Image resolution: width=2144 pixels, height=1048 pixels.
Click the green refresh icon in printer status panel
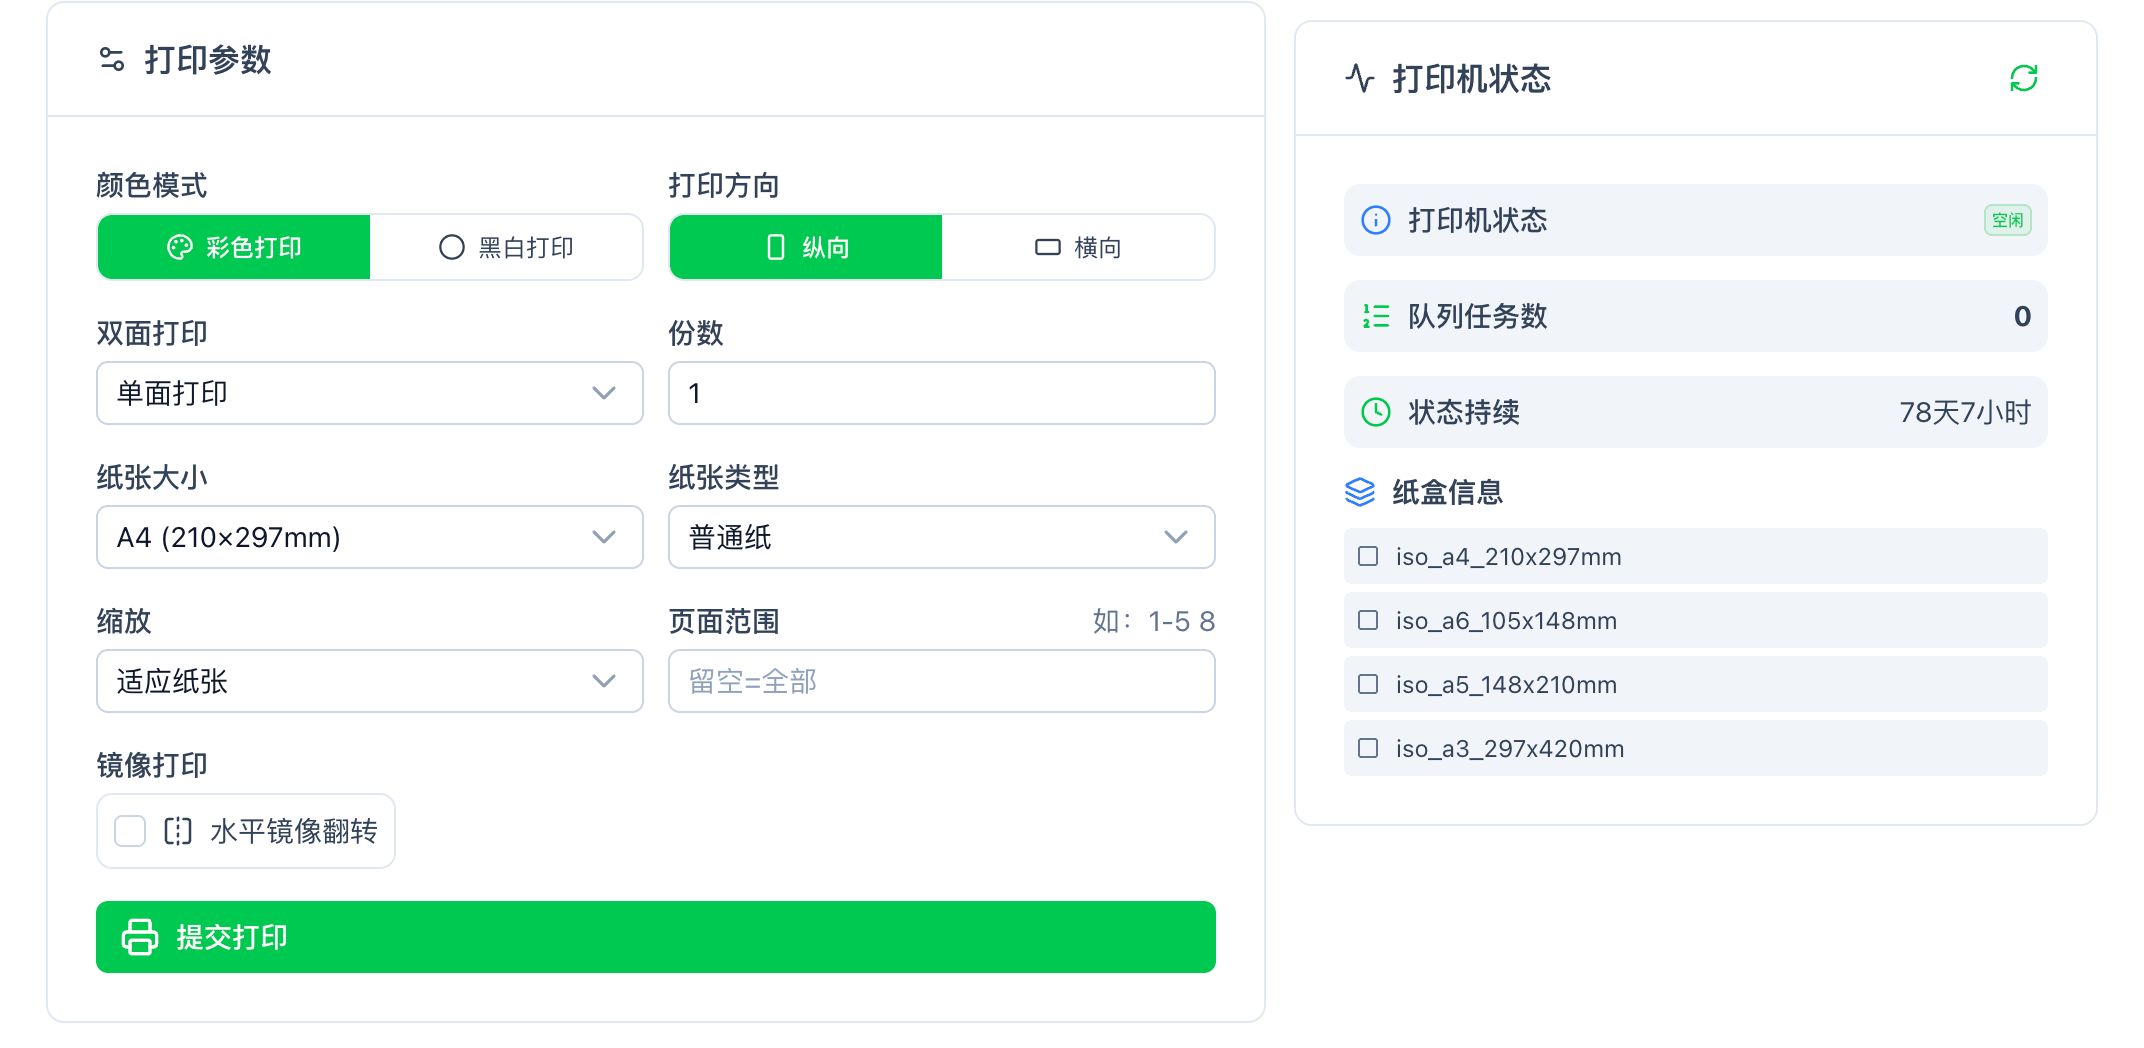point(2023,78)
